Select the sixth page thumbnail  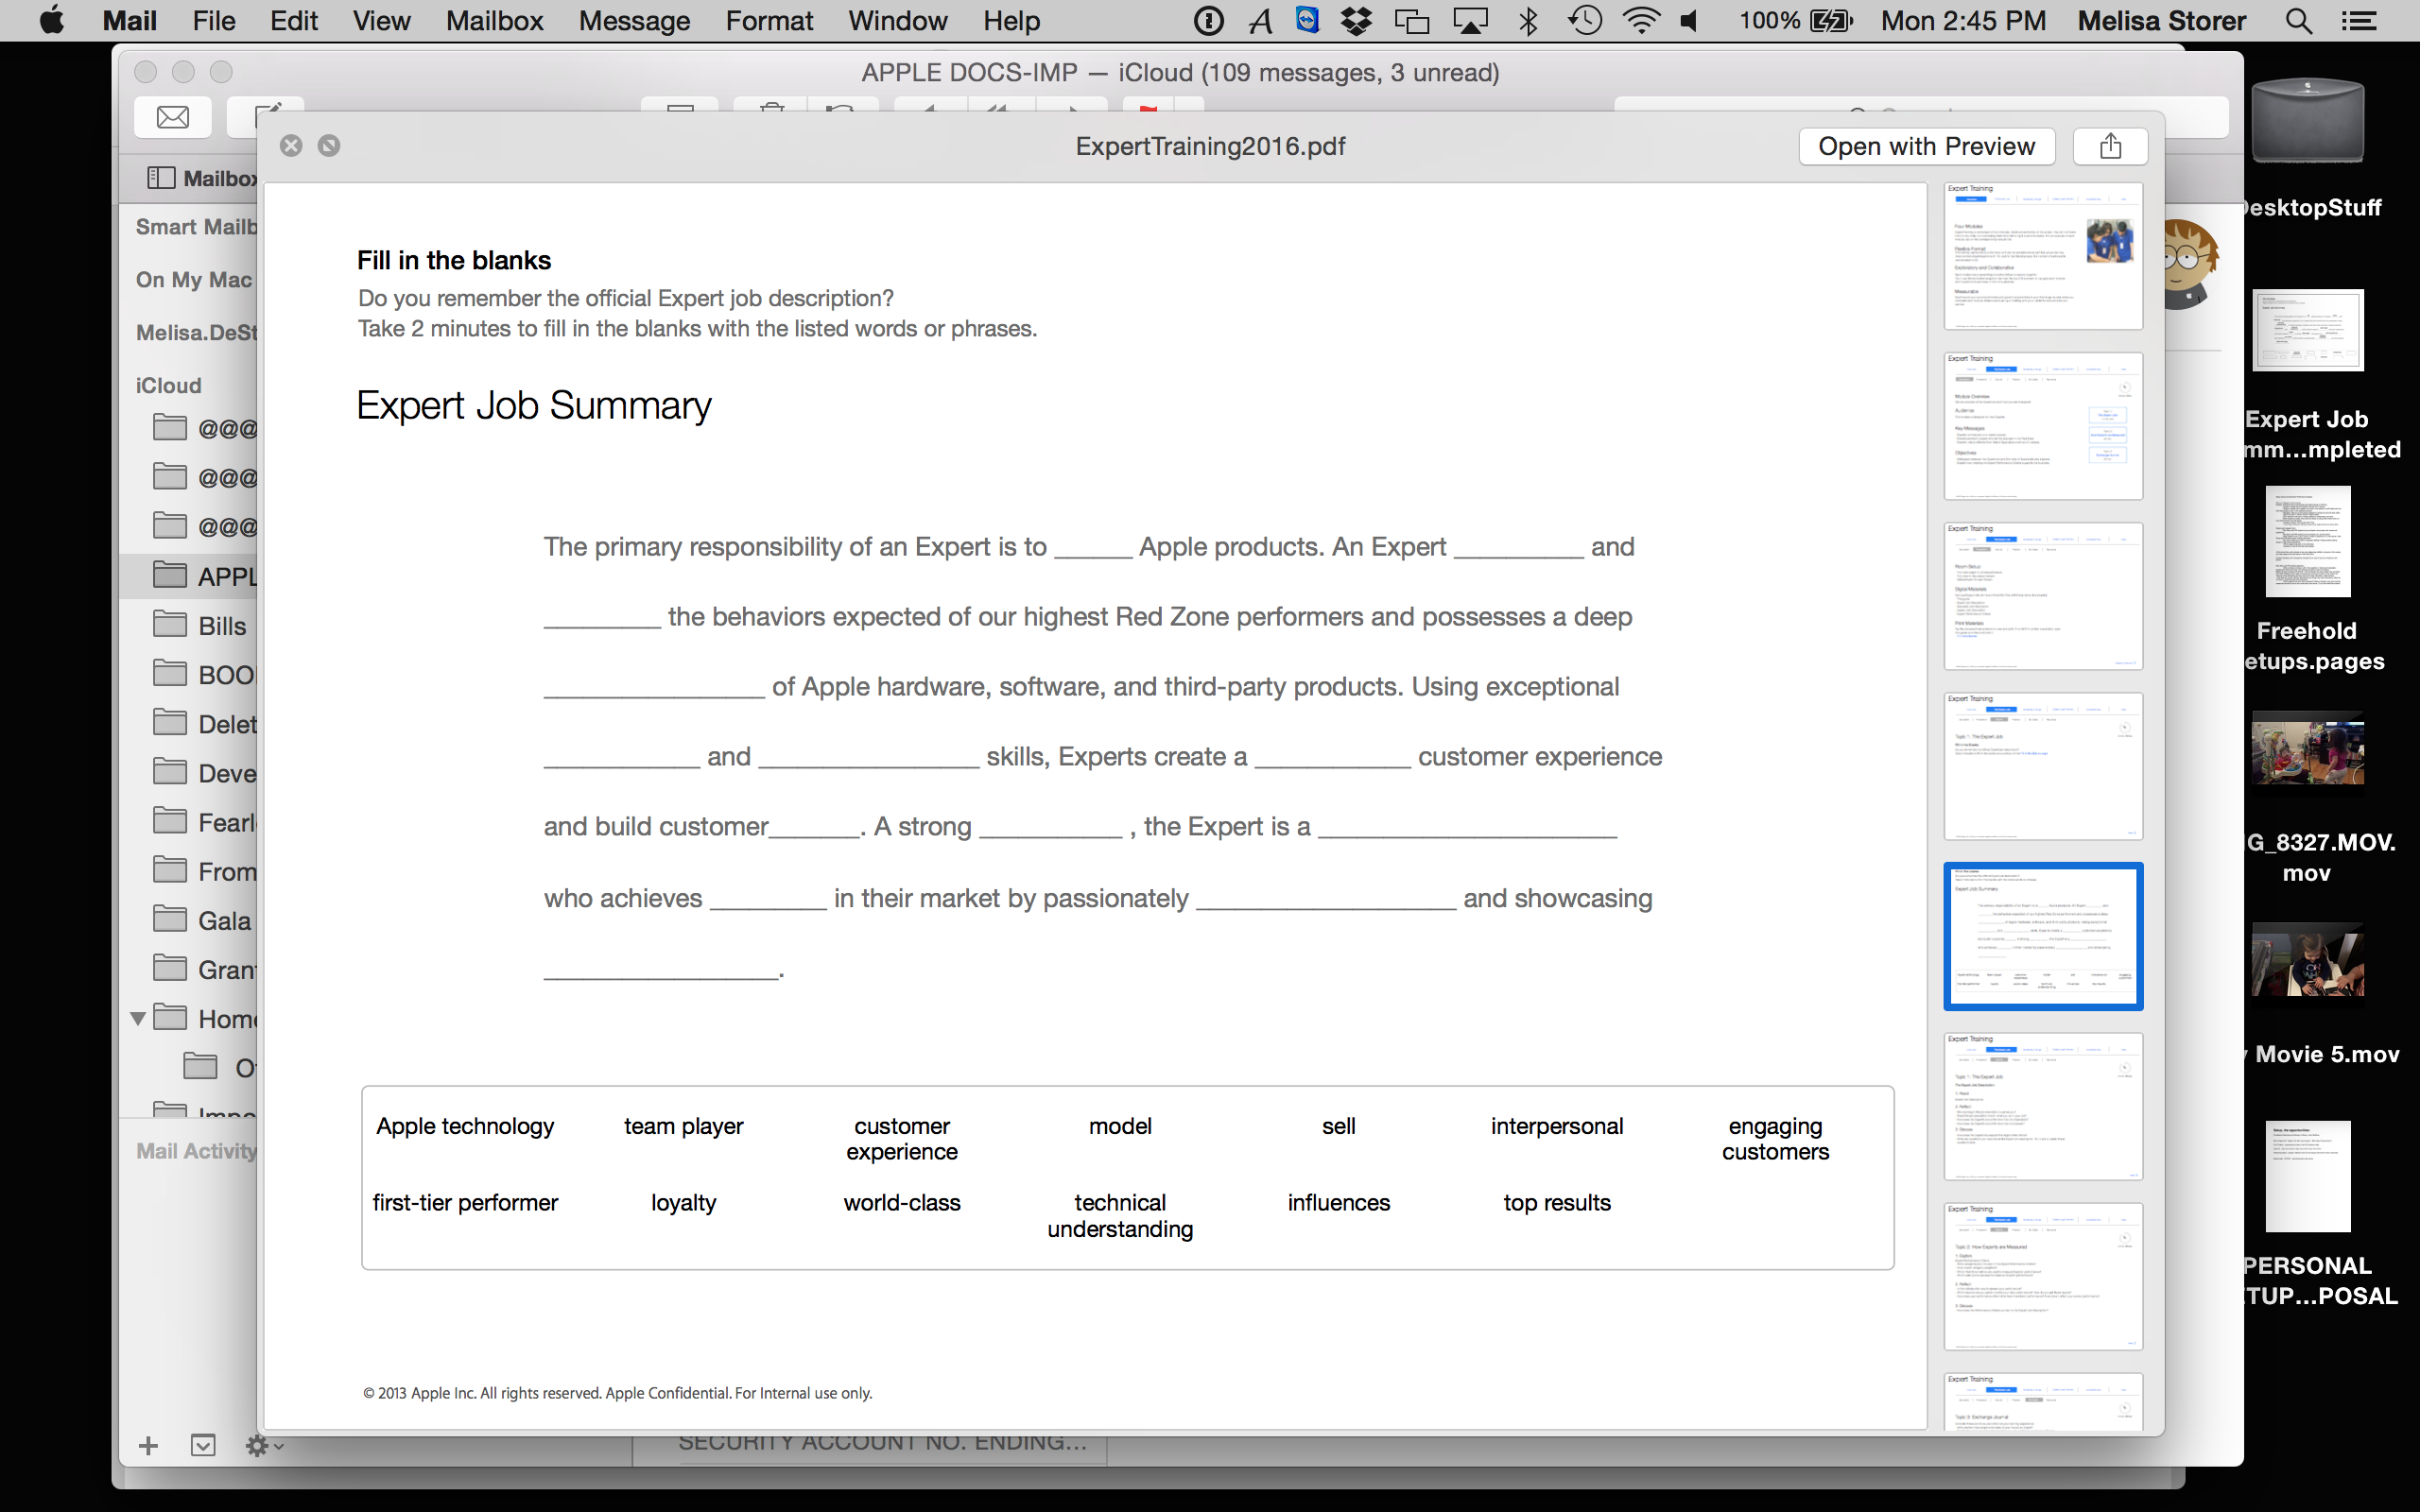[2042, 1106]
